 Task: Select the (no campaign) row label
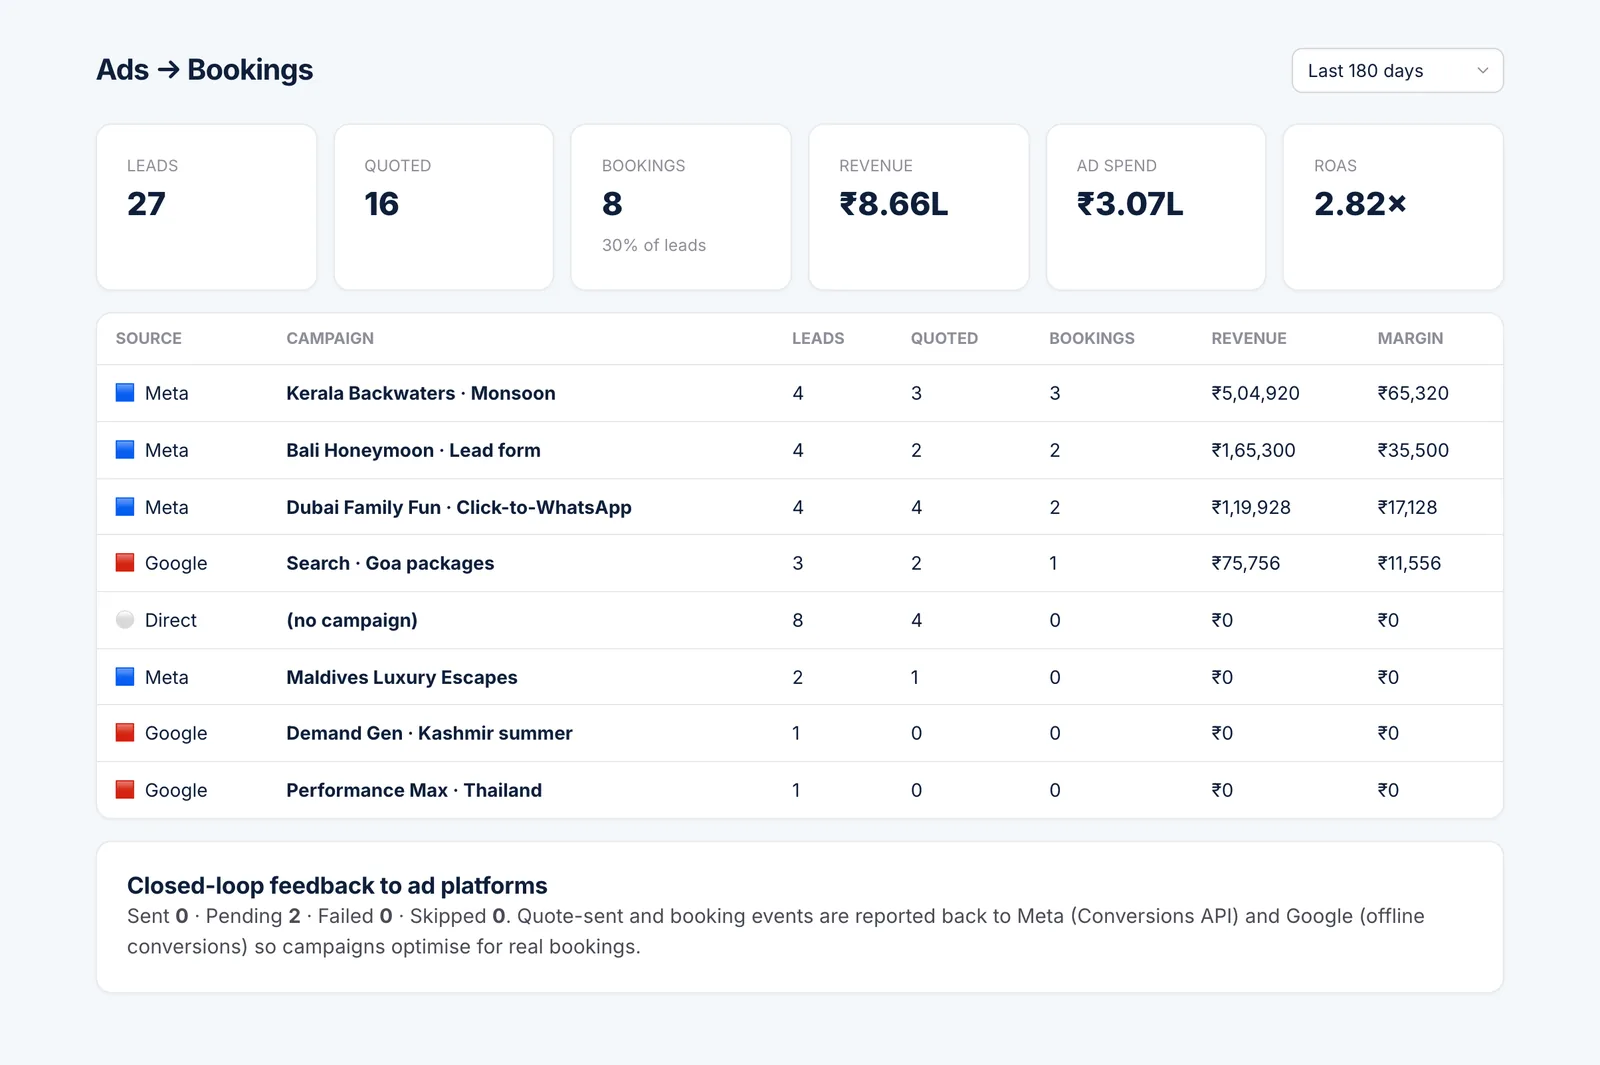coord(352,620)
